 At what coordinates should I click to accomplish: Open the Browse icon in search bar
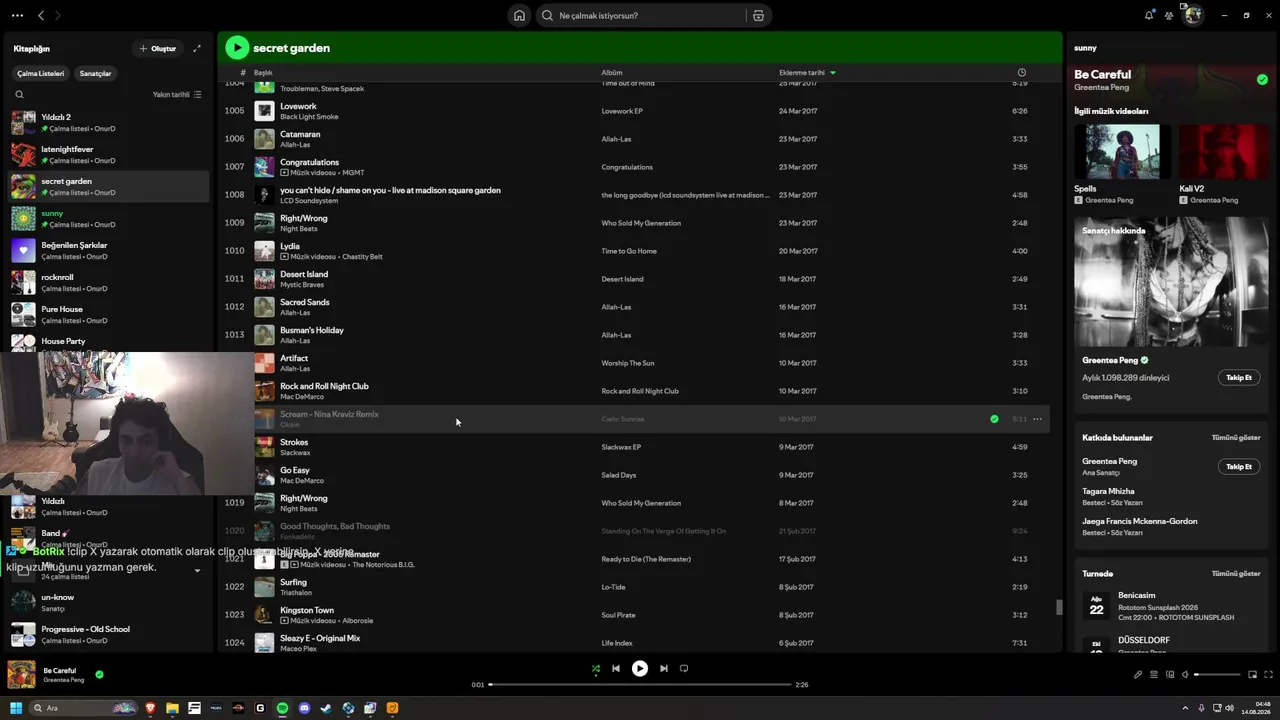pyautogui.click(x=758, y=16)
